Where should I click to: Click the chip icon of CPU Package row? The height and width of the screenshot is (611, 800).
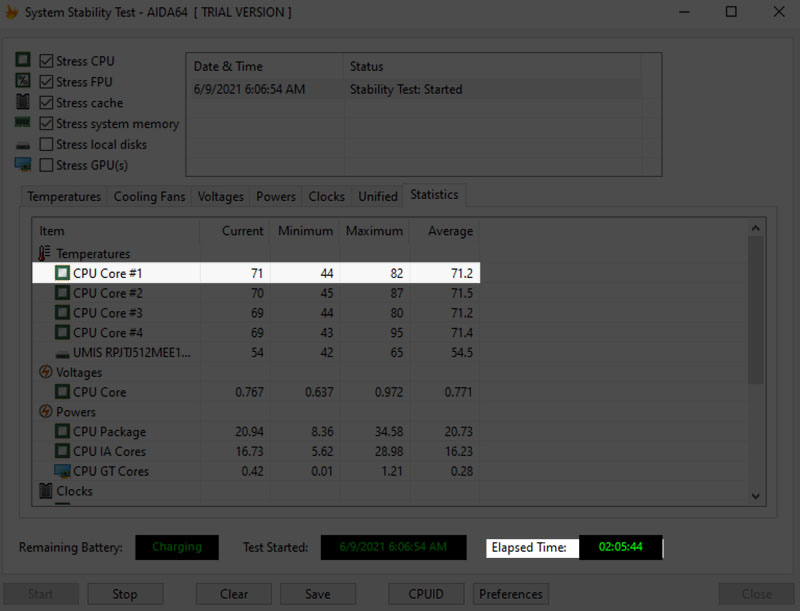(62, 431)
